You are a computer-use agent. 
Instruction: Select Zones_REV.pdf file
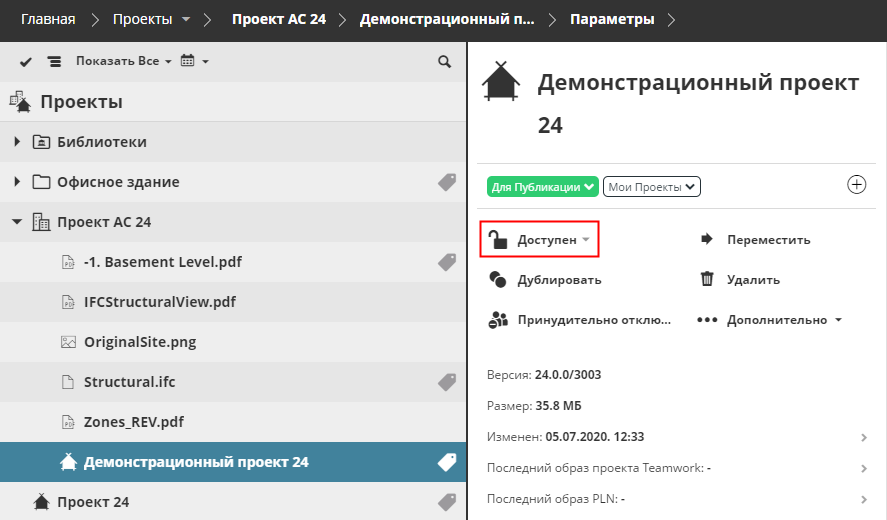click(134, 422)
